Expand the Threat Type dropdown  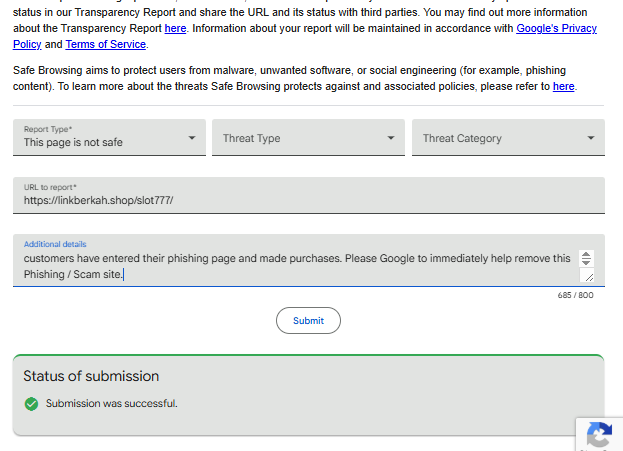pos(308,138)
